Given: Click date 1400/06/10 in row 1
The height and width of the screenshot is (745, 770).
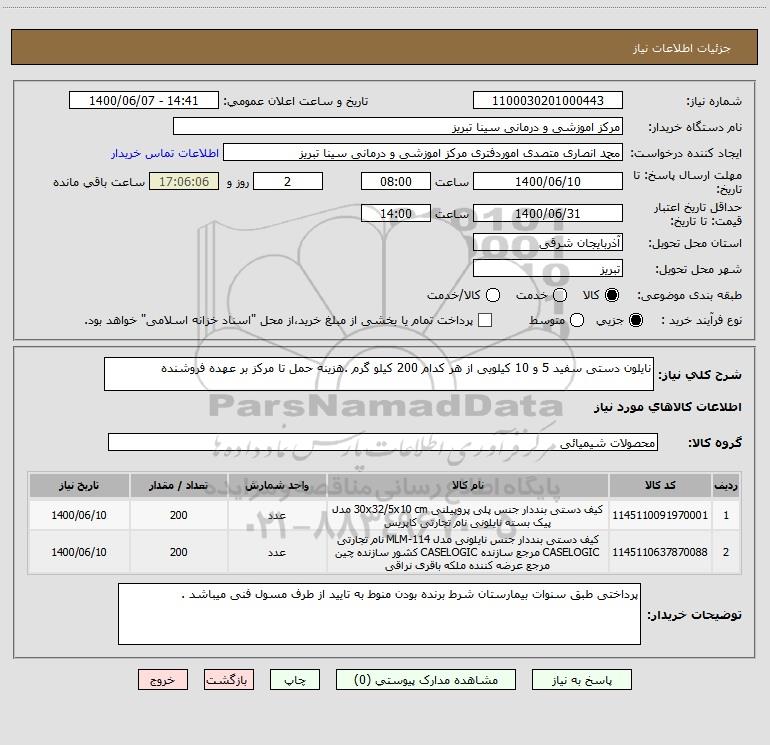Looking at the screenshot, I should (79, 515).
